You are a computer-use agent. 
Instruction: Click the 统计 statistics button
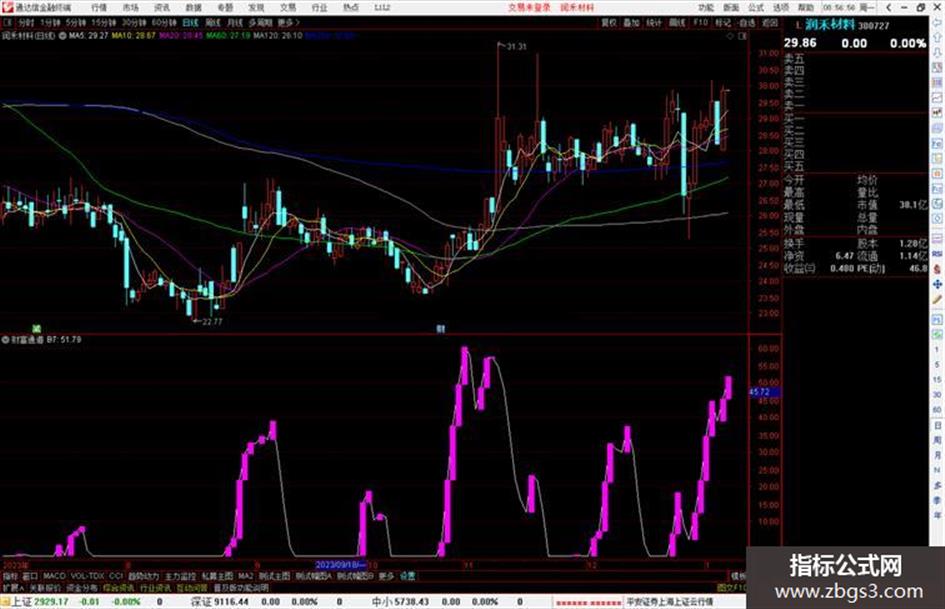654,22
